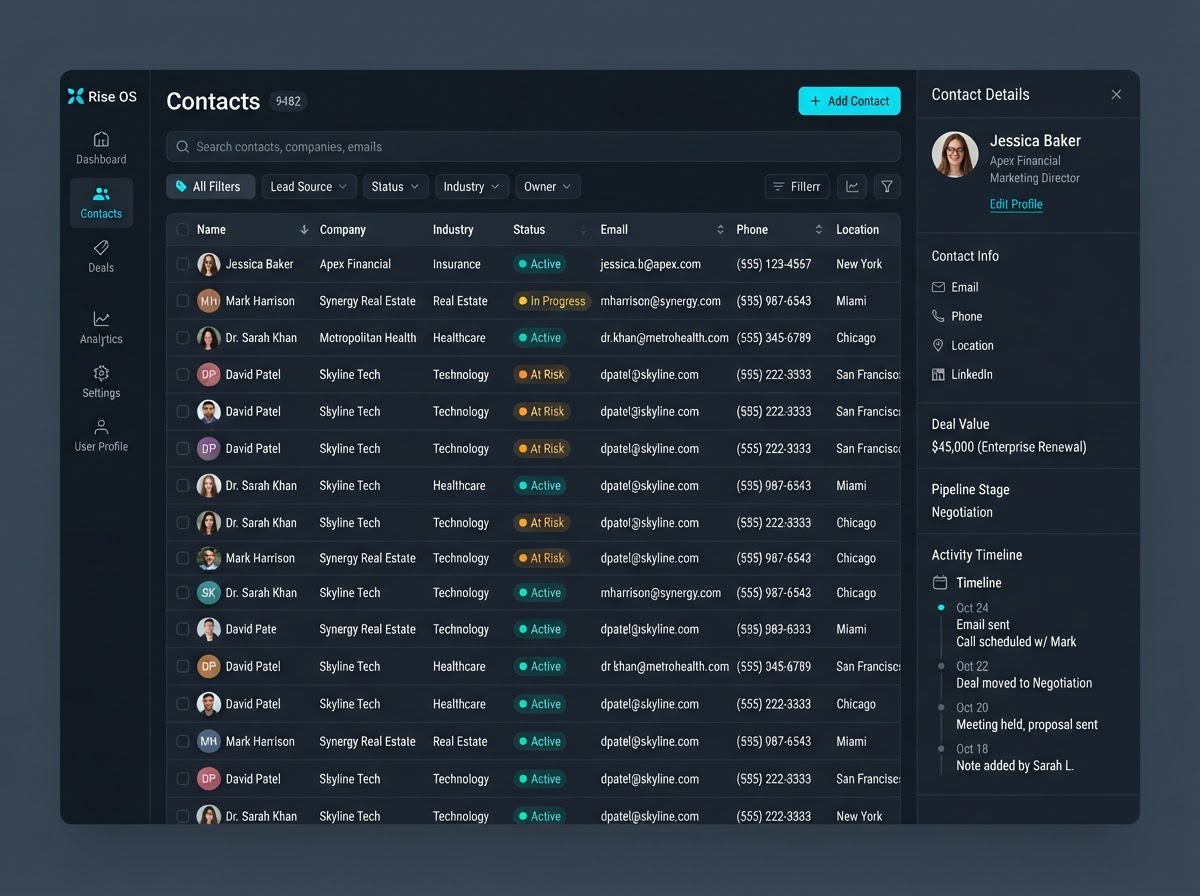Image resolution: width=1200 pixels, height=896 pixels.
Task: Click the sort arrows in Email column
Action: [x=720, y=230]
